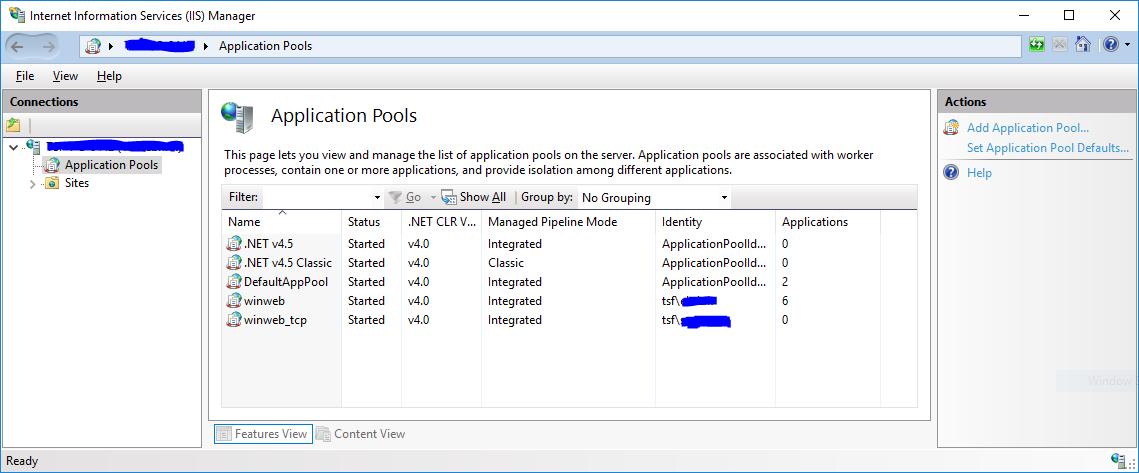Open the dropdown arrow beside the Help icon
The height and width of the screenshot is (473, 1139).
click(1127, 45)
